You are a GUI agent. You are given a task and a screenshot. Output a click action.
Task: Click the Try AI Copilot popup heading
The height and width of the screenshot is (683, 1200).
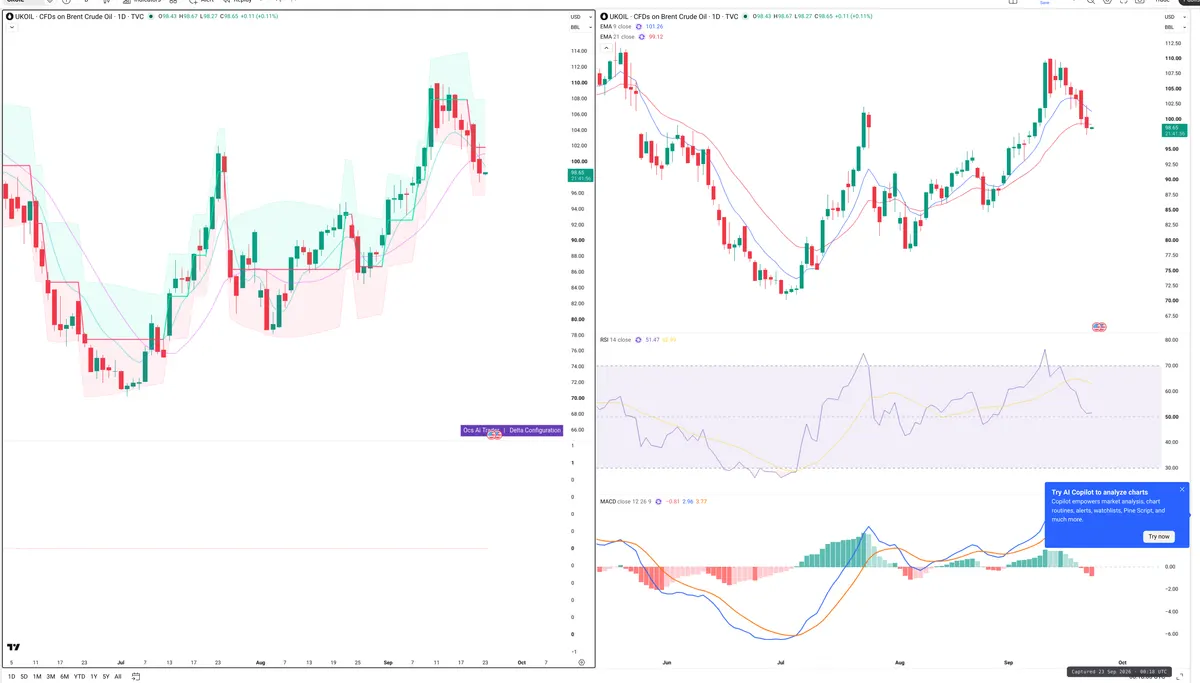[1099, 492]
